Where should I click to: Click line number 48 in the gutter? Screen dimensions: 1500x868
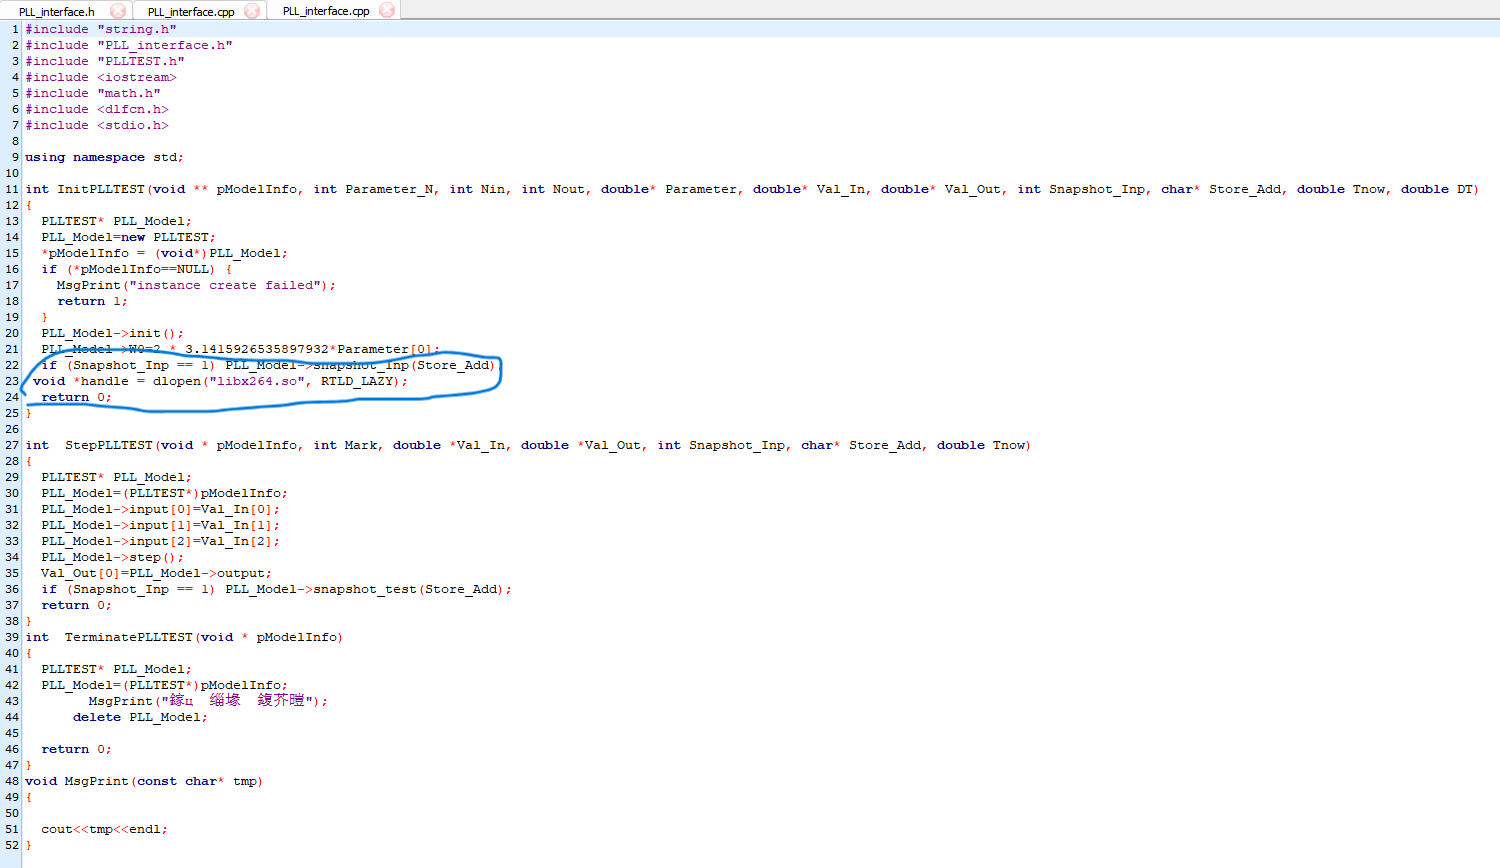pyautogui.click(x=12, y=781)
